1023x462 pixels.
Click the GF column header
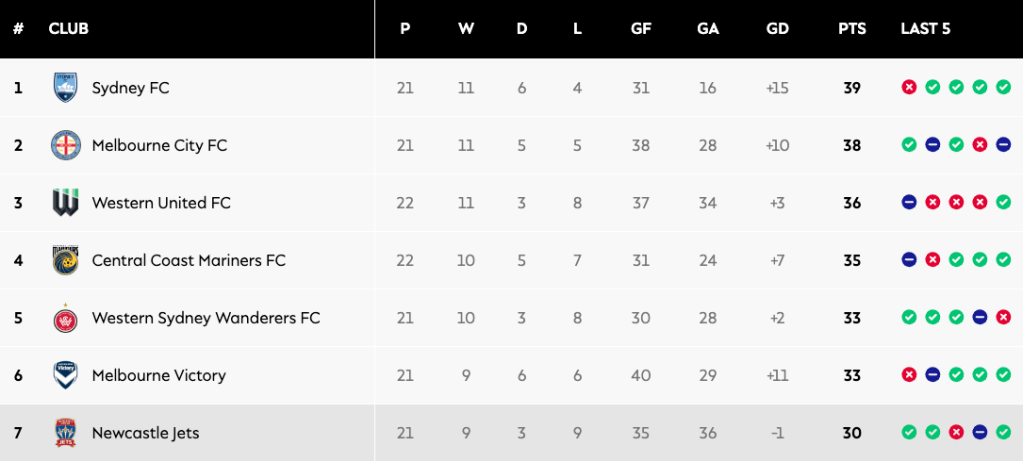pos(641,29)
